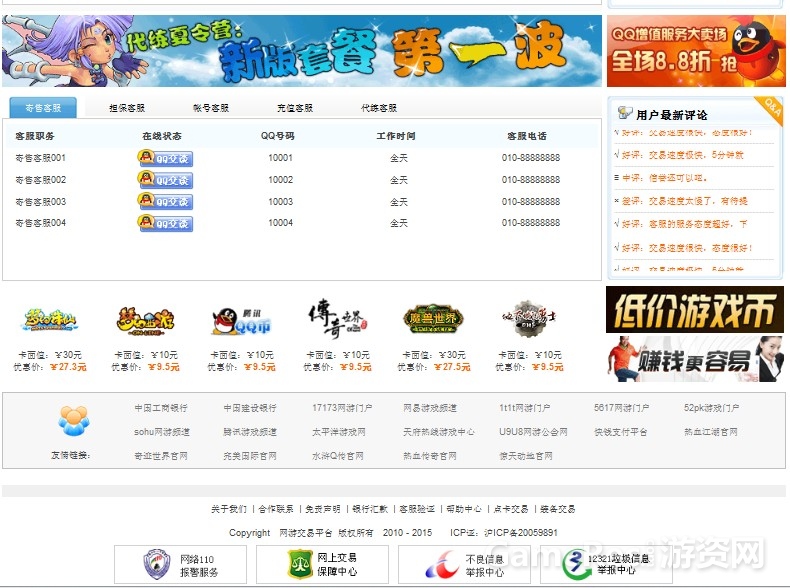Open the 代练夏令营新版套餐 banner

point(302,51)
